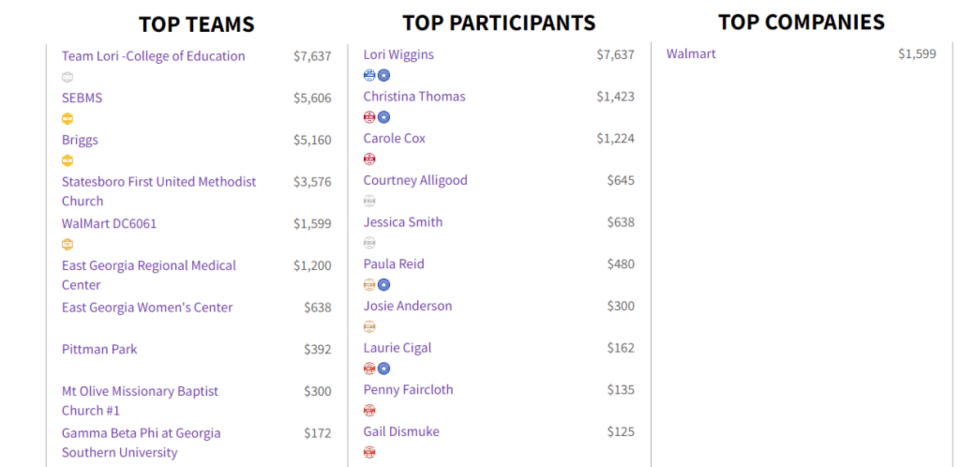Open Statesboro First United Methodist Church team

pyautogui.click(x=159, y=191)
